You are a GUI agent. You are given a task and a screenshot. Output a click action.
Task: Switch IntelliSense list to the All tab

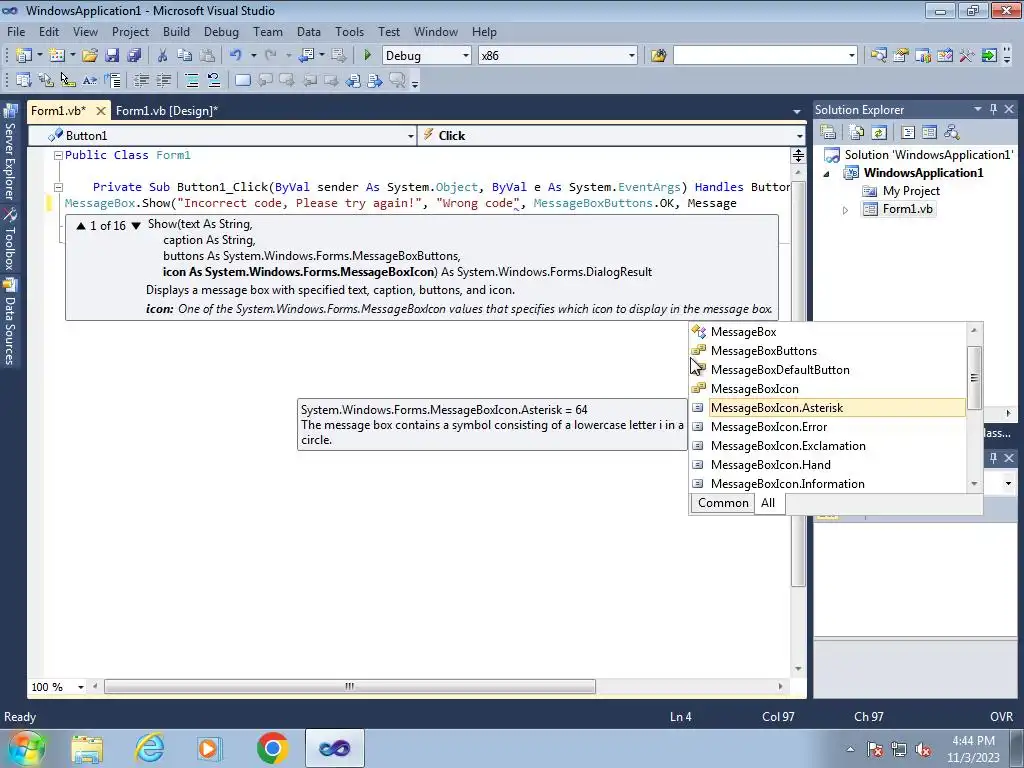[768, 503]
